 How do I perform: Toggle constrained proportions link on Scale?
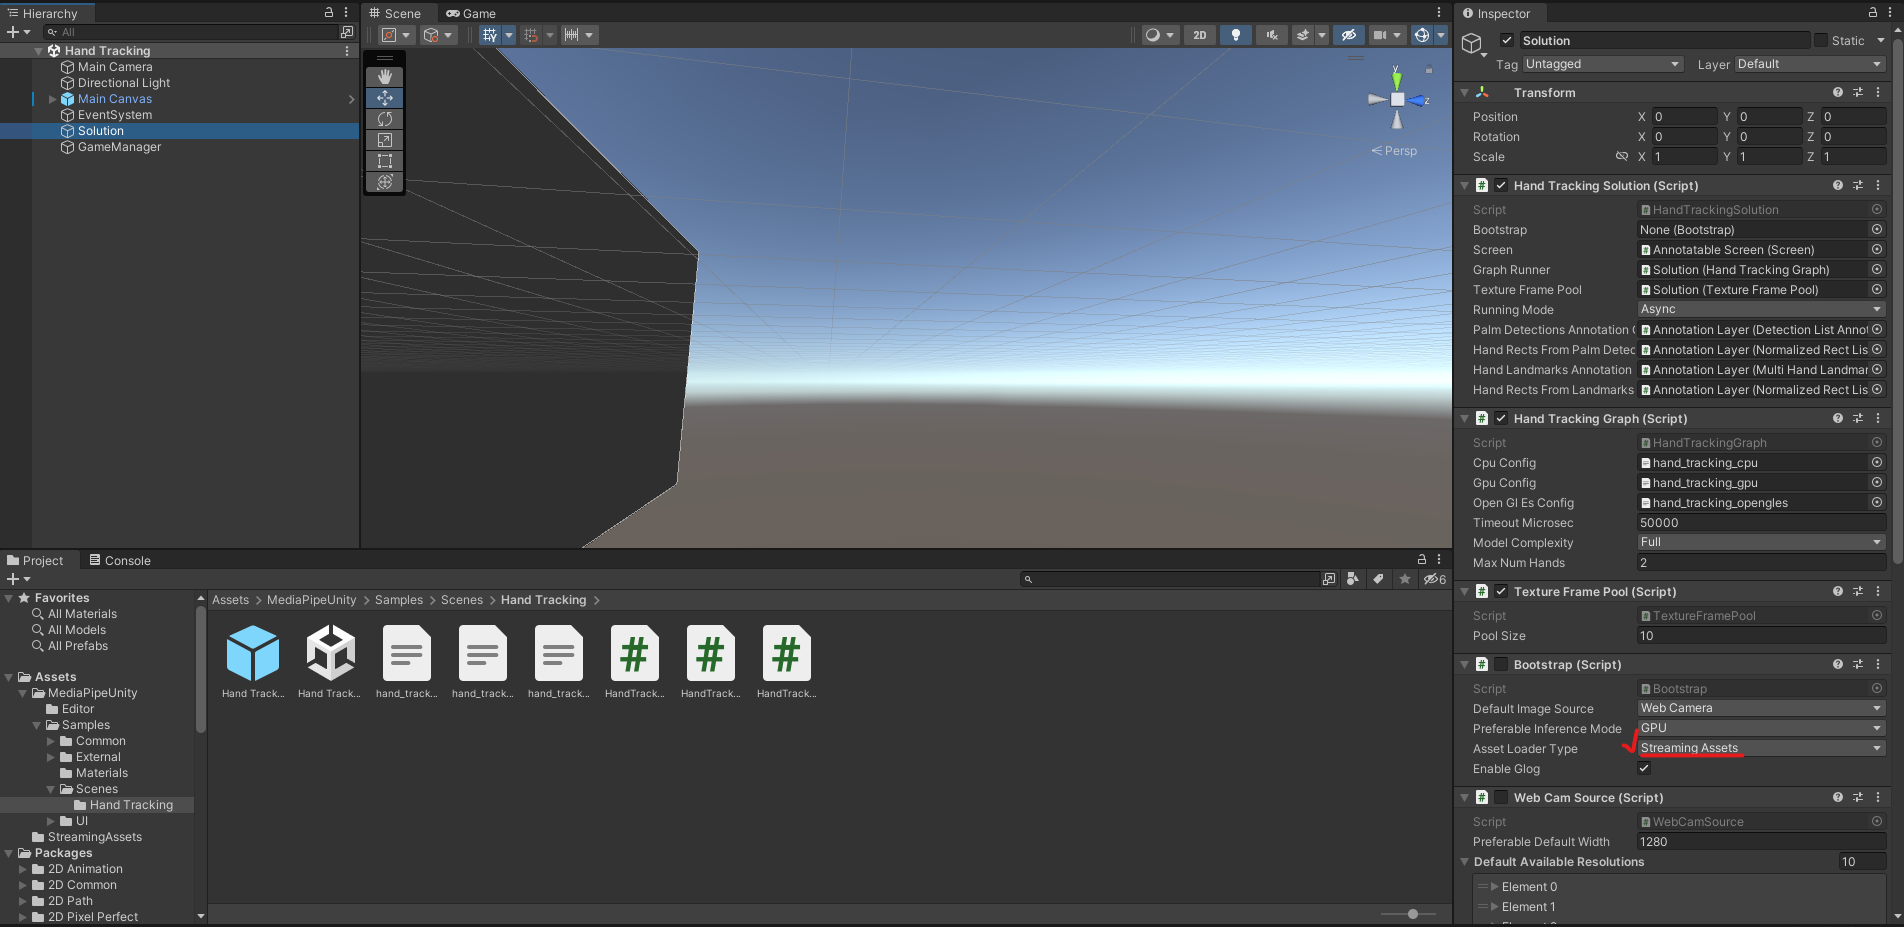coord(1622,156)
